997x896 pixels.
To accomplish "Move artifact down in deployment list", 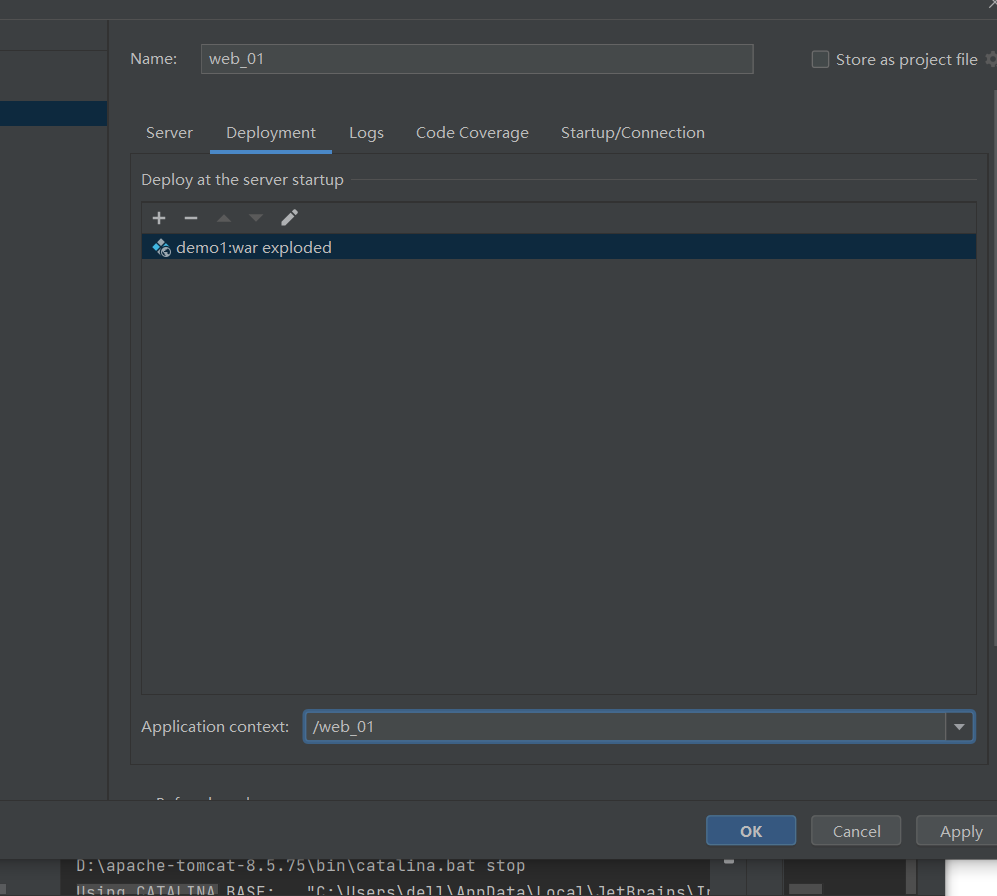I will pos(256,218).
